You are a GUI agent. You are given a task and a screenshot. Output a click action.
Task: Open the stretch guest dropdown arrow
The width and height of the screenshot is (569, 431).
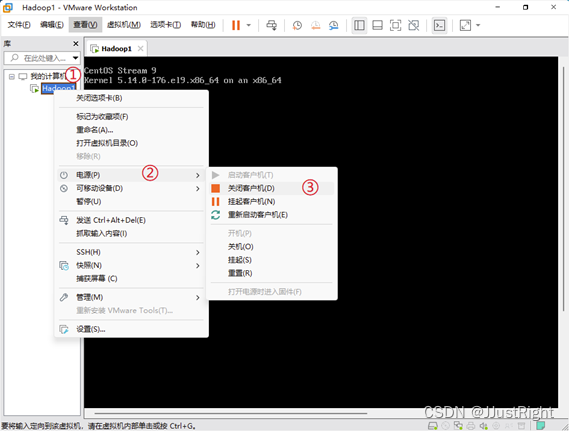(478, 25)
